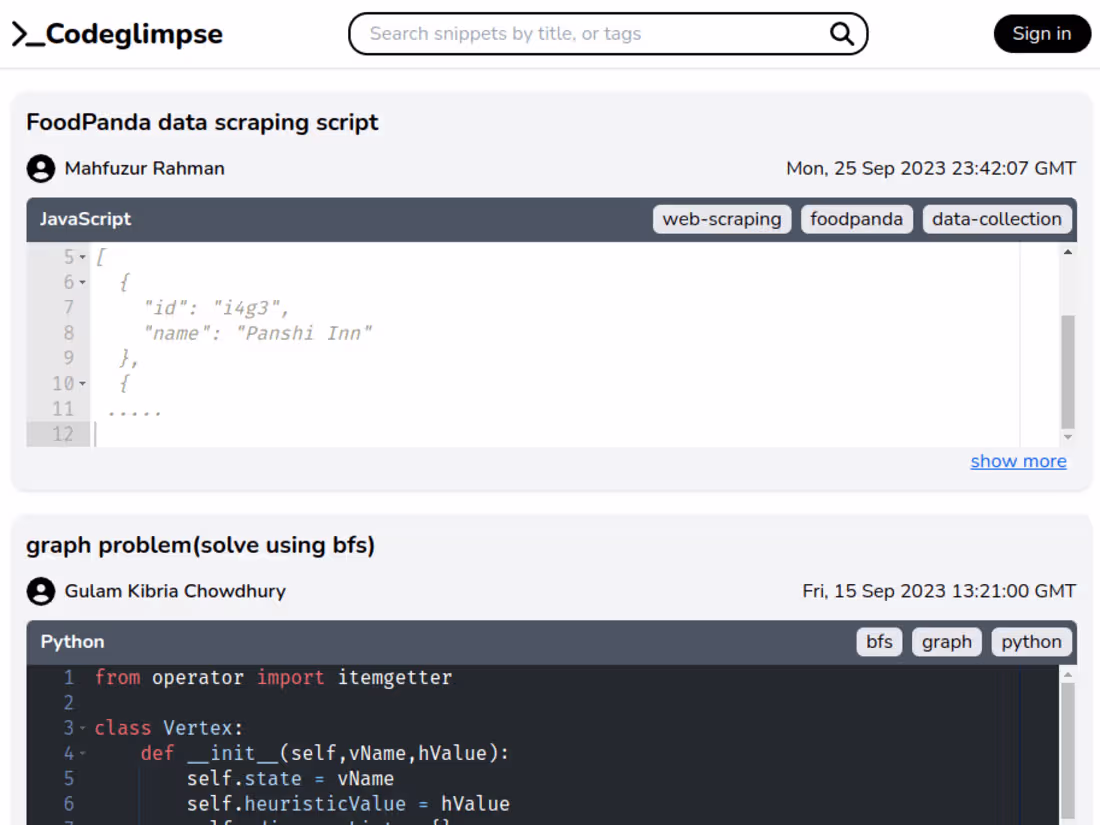1100x825 pixels.
Task: Open the FoodPanda data scraping script snippet
Action: 202,122
